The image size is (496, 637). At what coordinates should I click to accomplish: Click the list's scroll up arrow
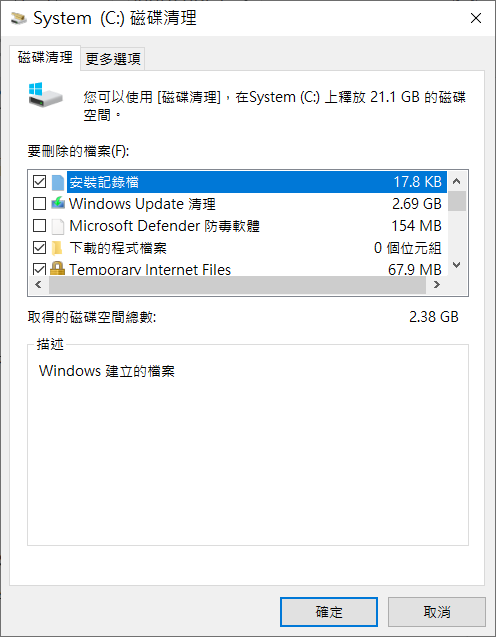tap(457, 181)
